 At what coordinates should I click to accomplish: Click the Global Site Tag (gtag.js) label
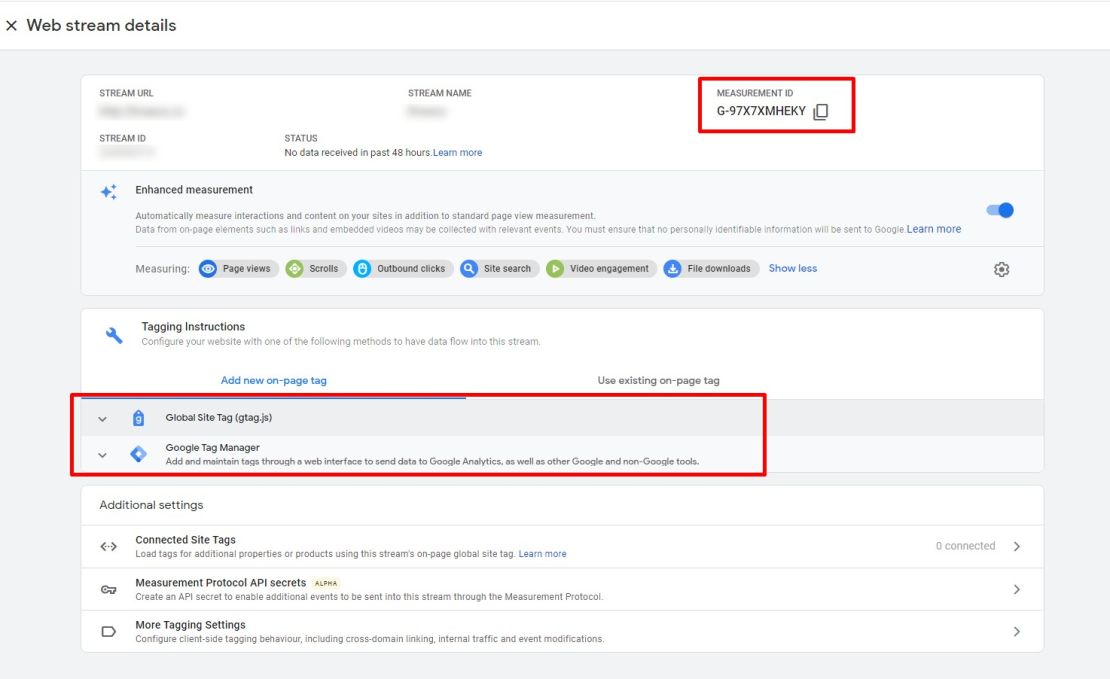pos(219,418)
